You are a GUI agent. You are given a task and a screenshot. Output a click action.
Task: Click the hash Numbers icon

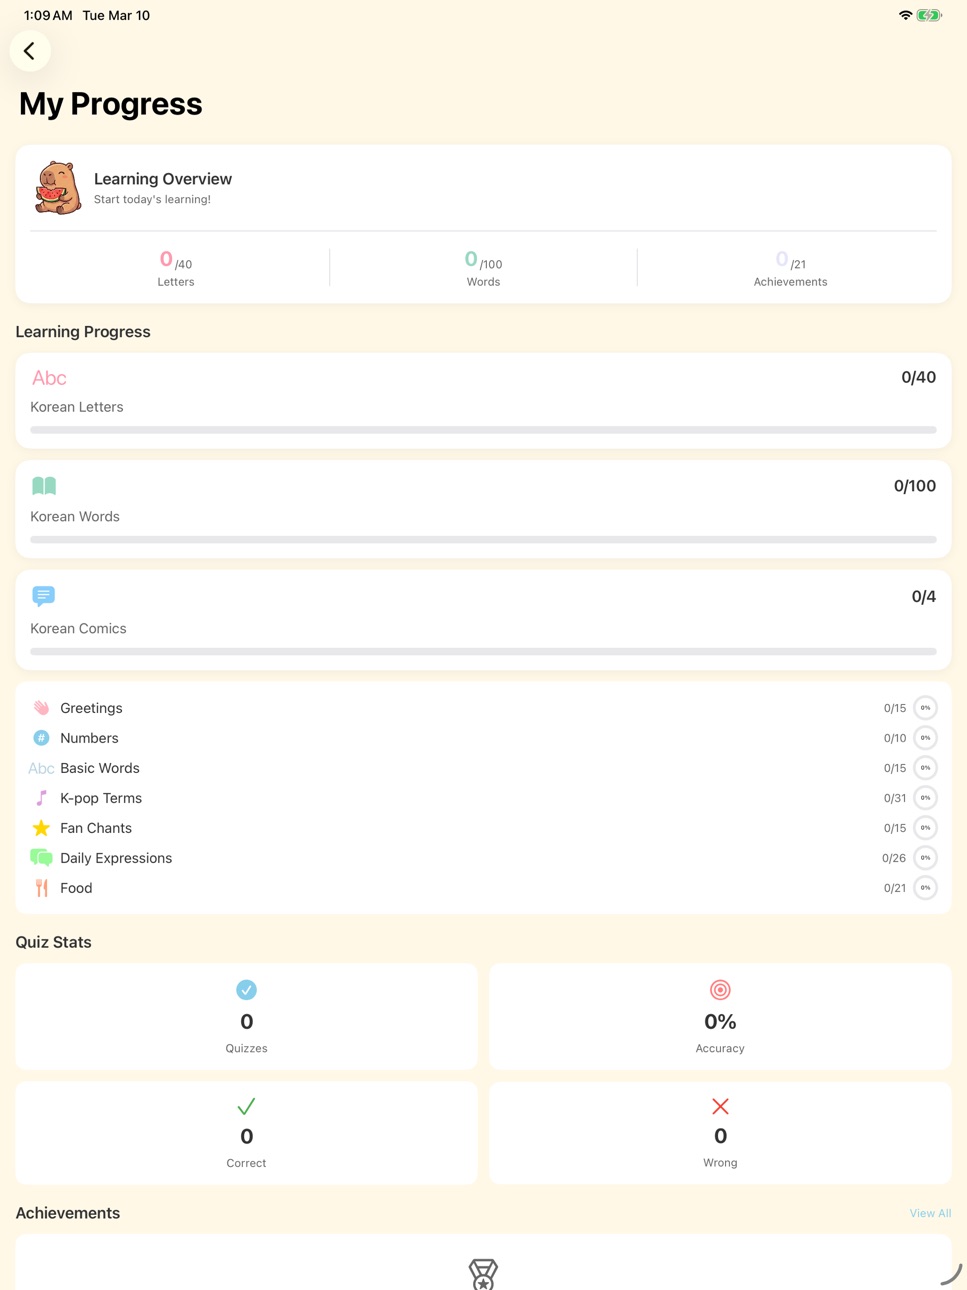[41, 738]
